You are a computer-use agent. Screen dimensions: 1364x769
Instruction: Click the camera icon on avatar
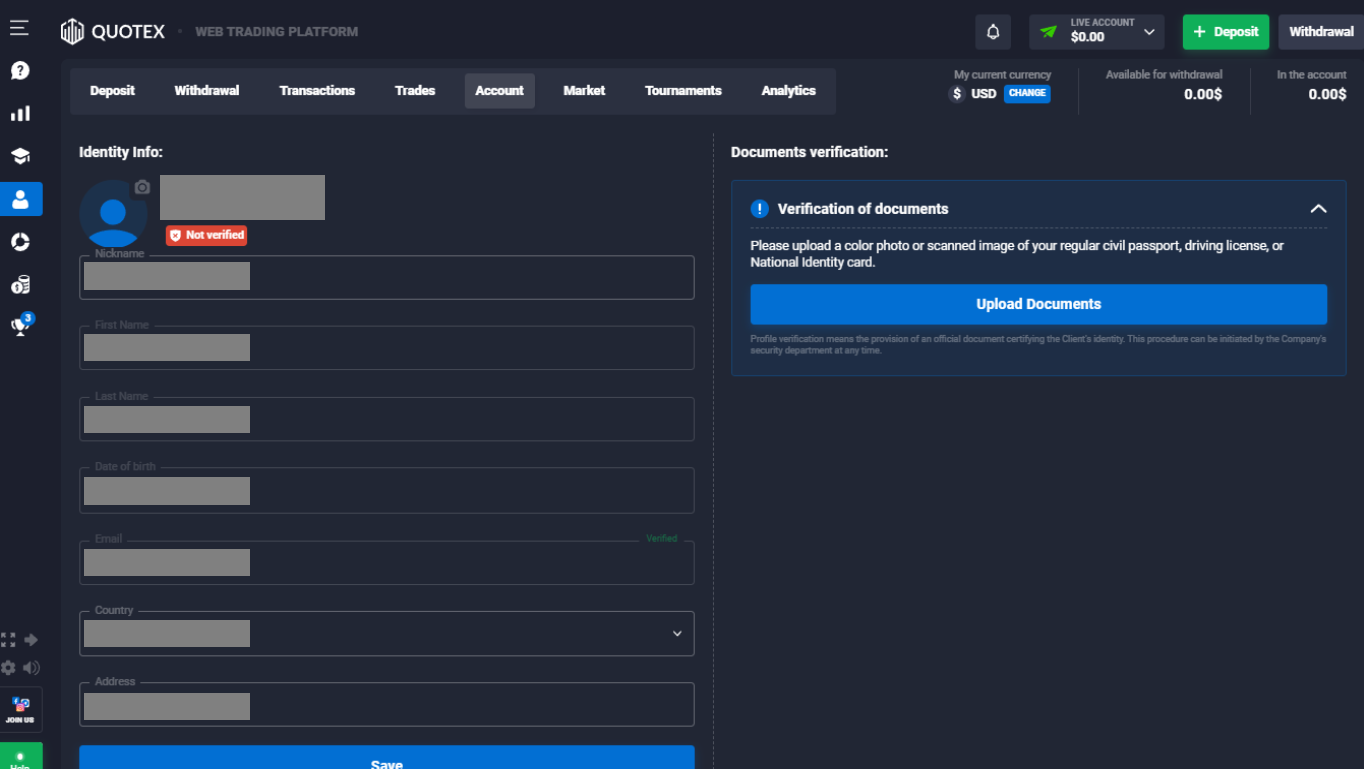[x=142, y=187]
